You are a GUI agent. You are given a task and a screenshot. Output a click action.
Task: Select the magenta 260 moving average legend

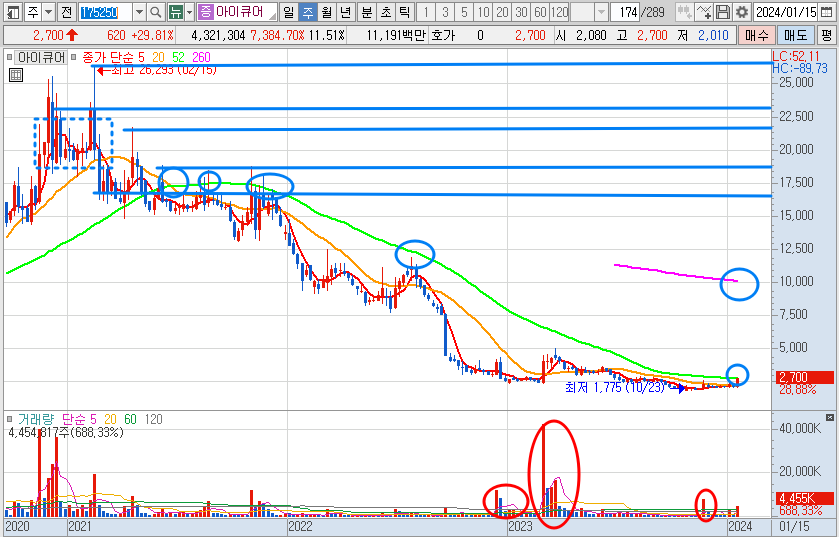(201, 57)
